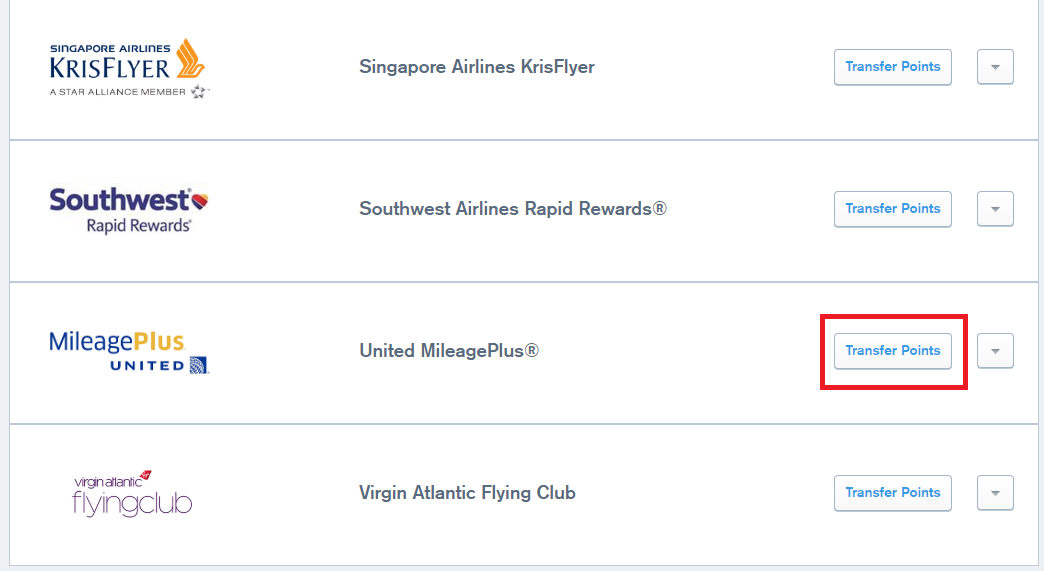The height and width of the screenshot is (571, 1044).
Task: Click the United globe emblem
Action: (x=198, y=365)
